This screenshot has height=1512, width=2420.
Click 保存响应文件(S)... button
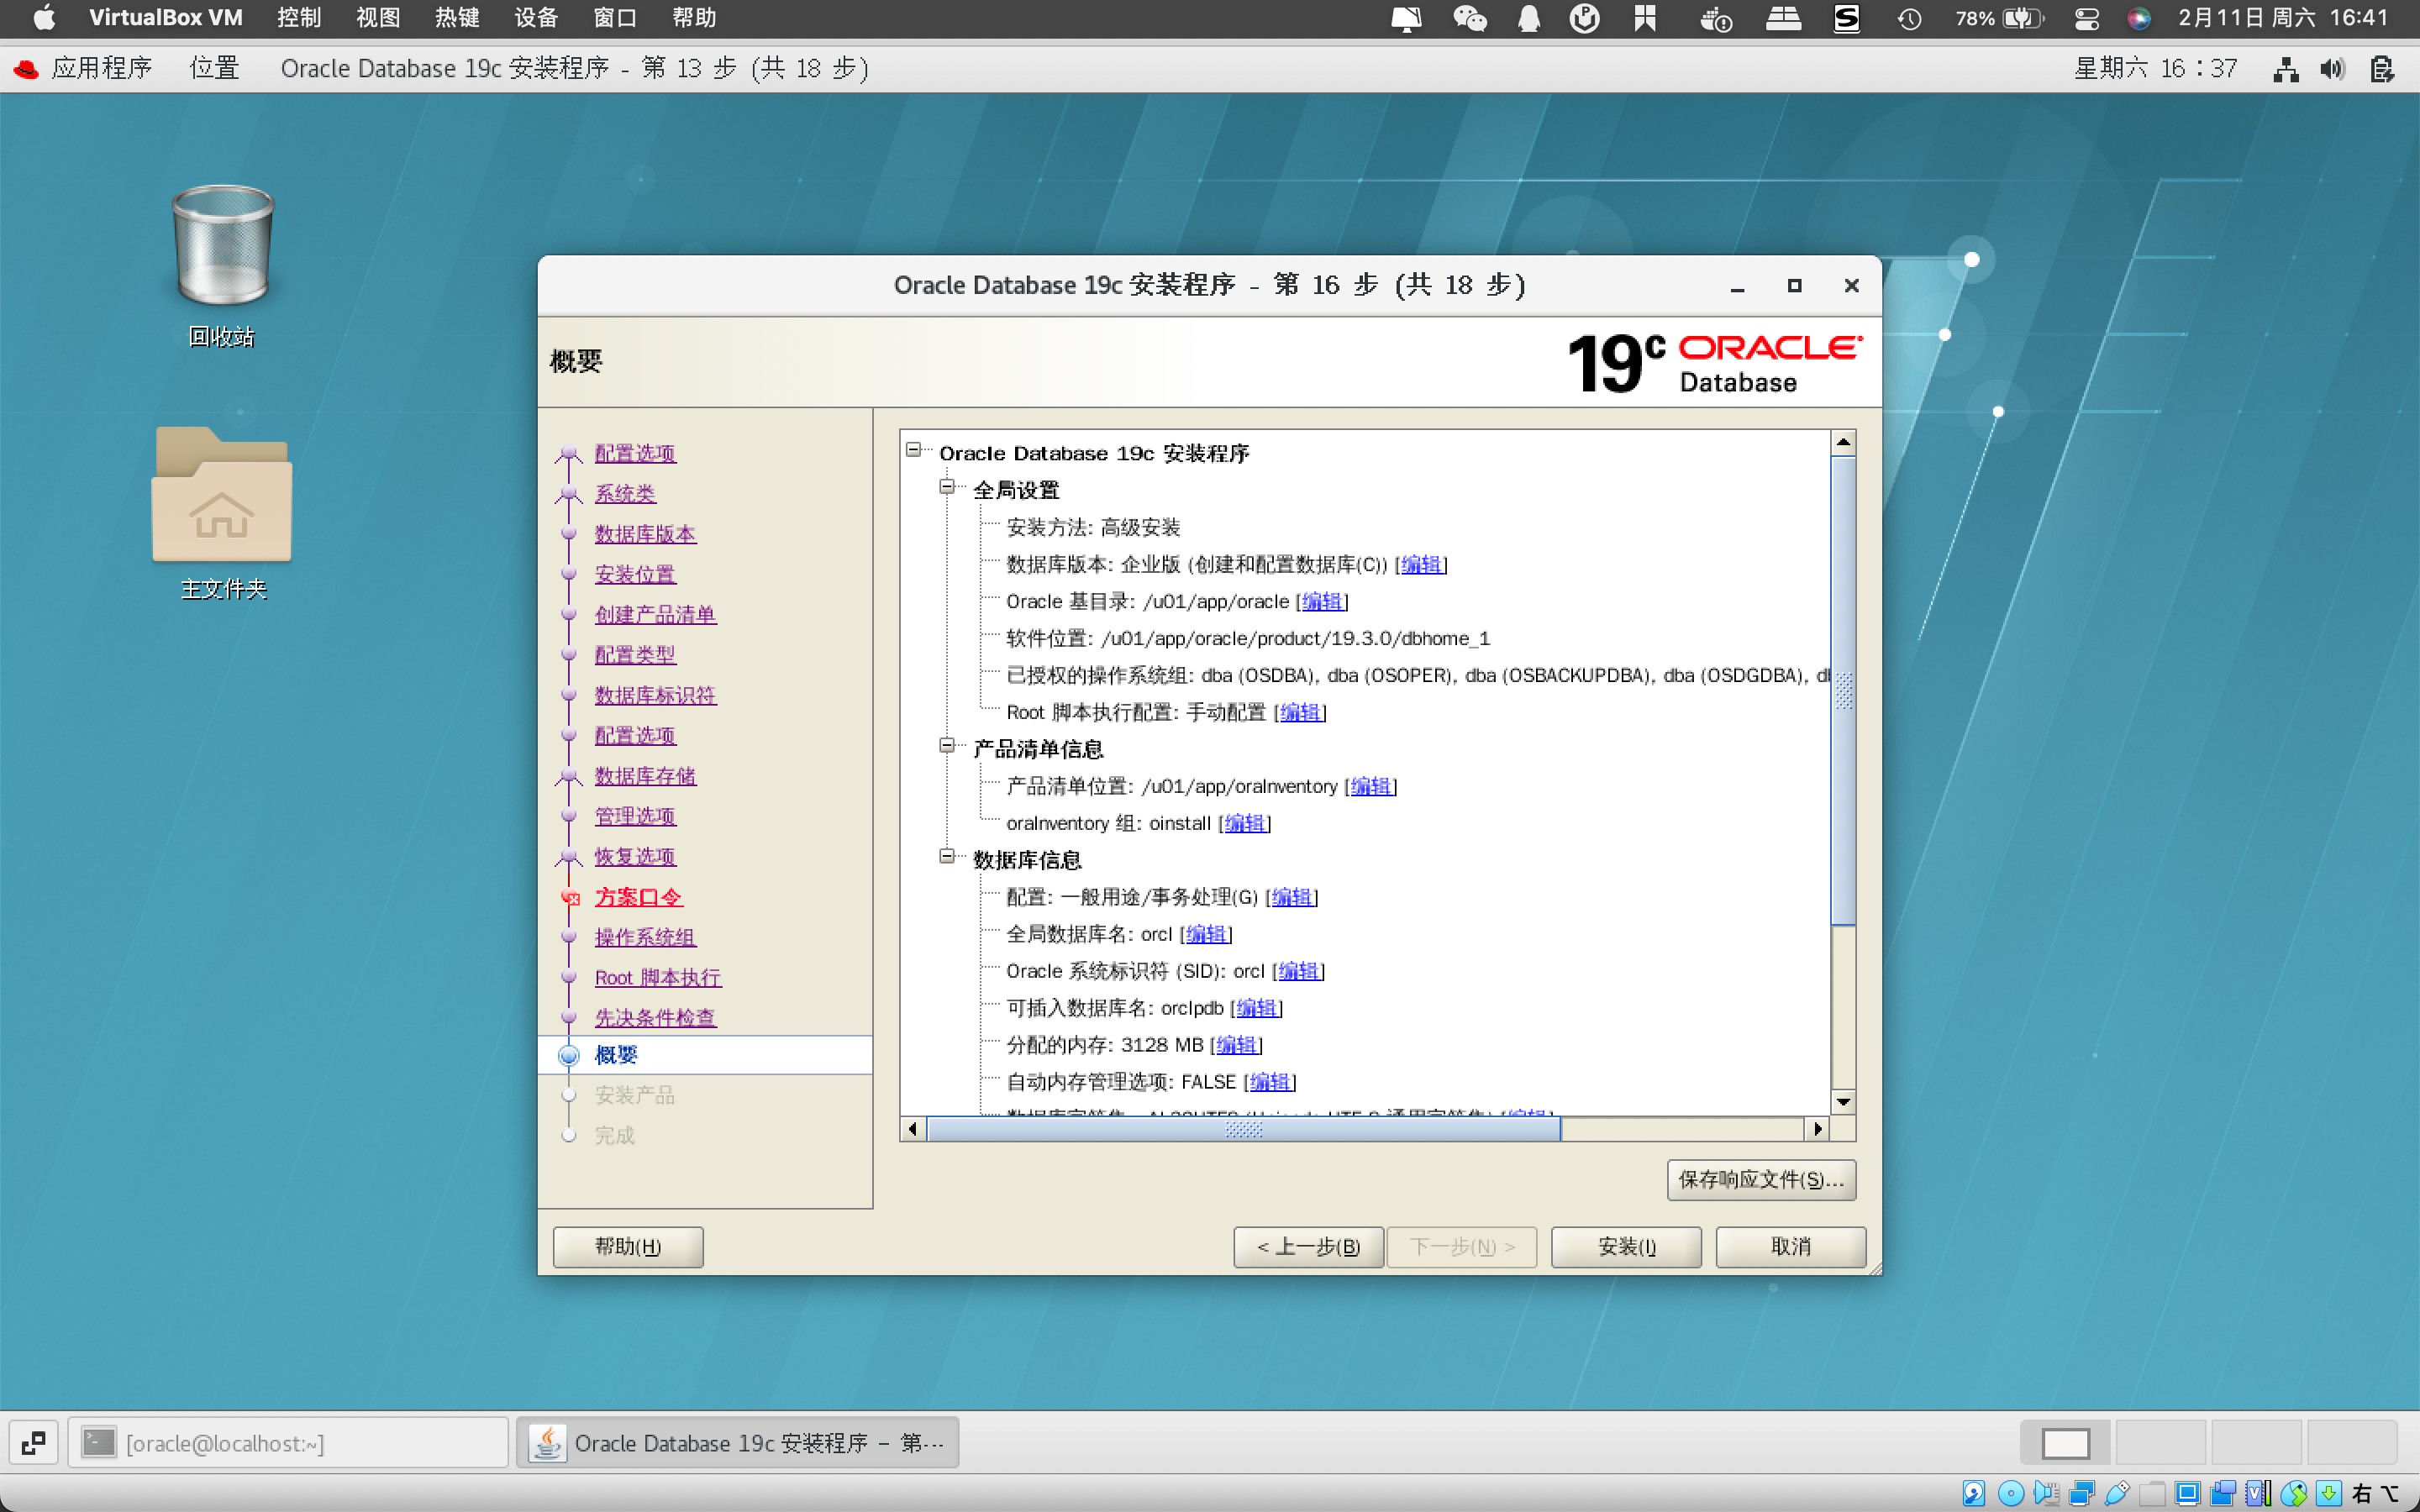coord(1761,1180)
